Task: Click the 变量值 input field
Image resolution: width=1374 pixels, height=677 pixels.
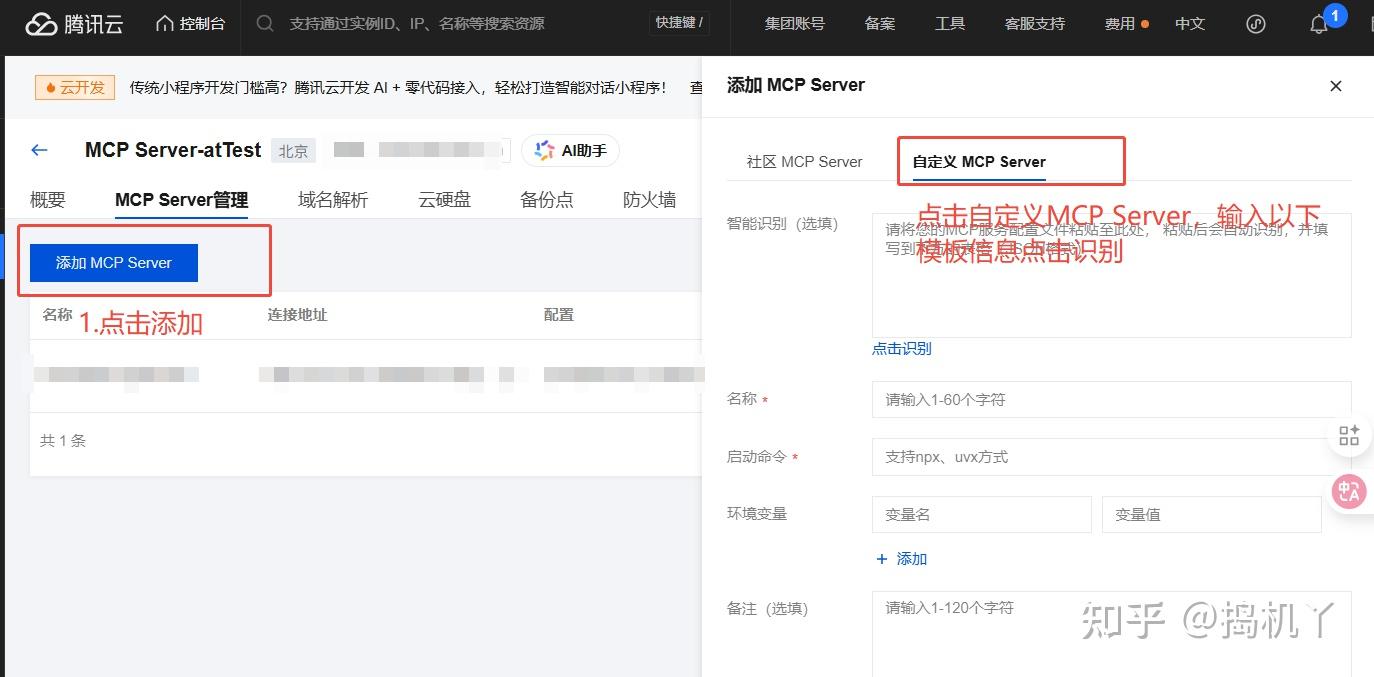Action: pyautogui.click(x=1211, y=514)
